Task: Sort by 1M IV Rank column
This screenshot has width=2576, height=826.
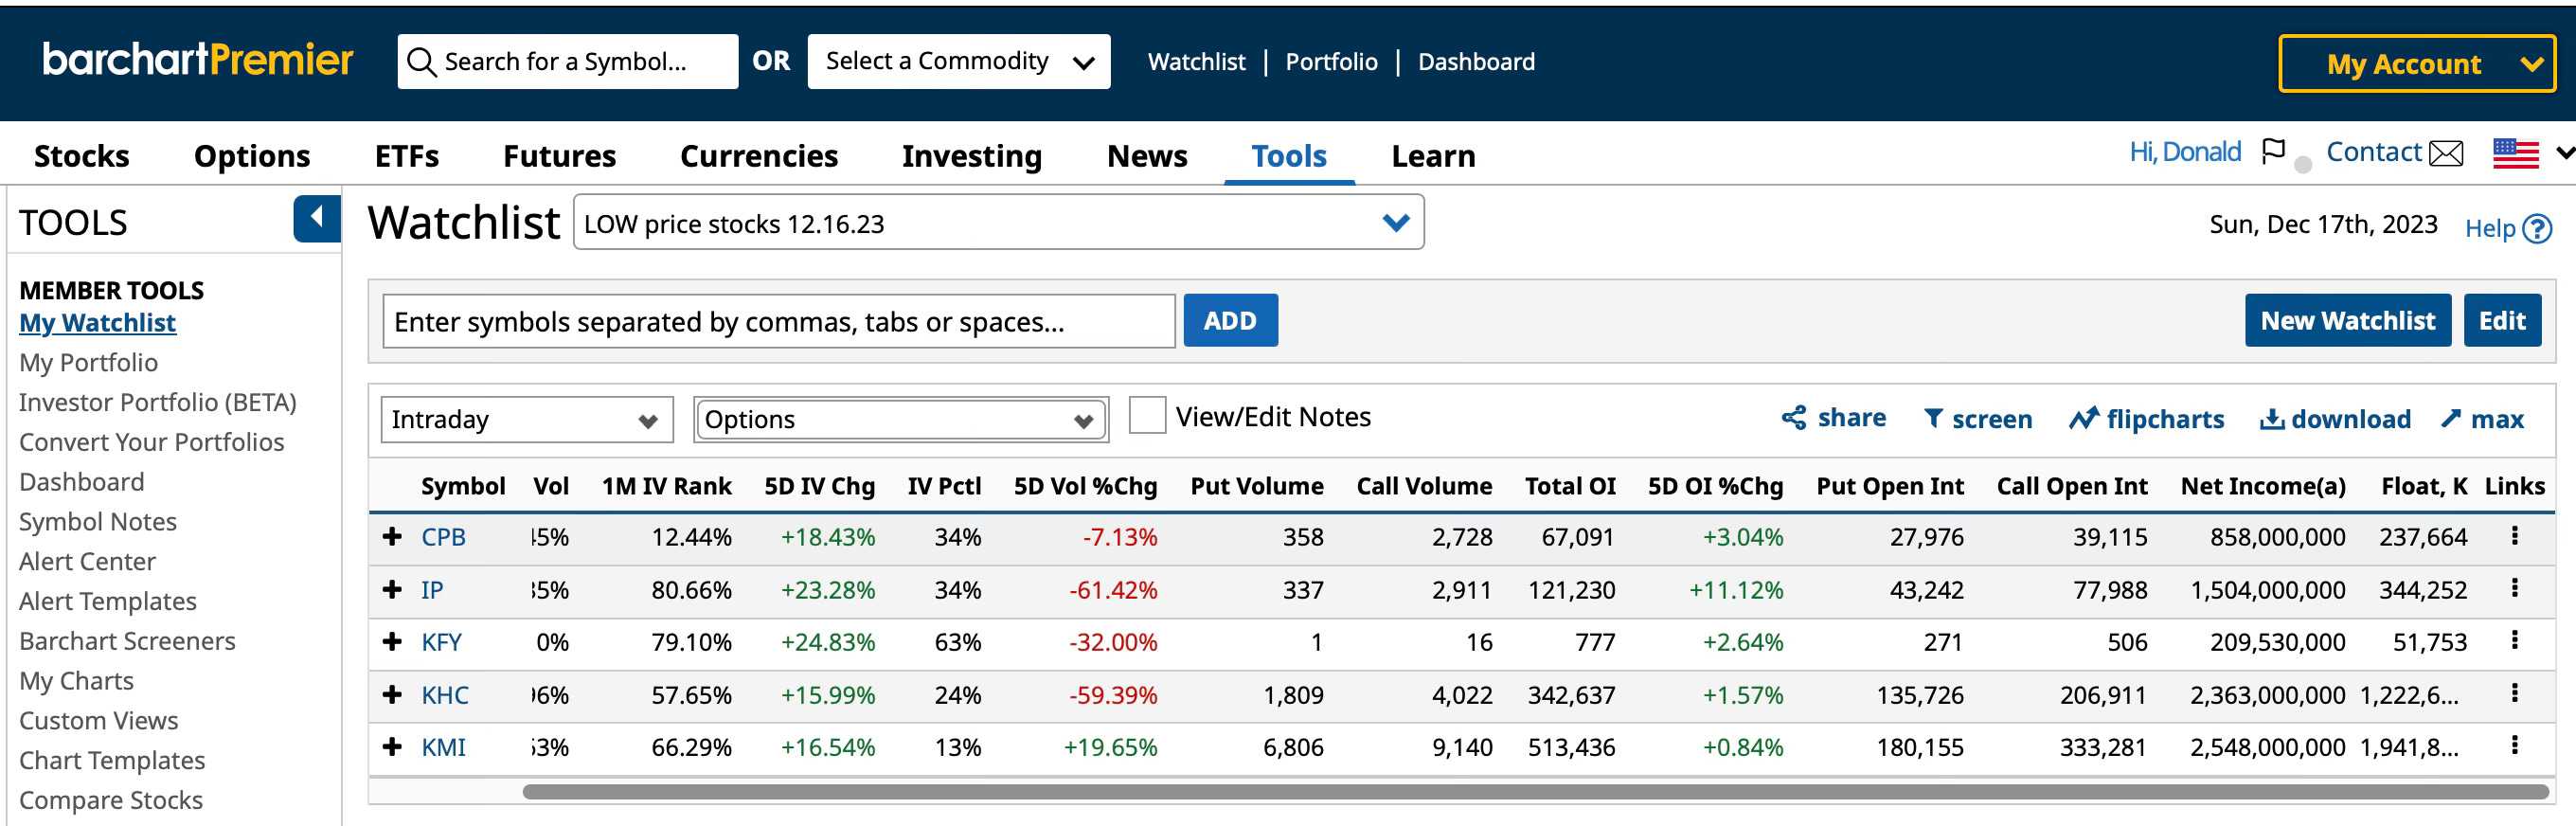Action: (666, 486)
